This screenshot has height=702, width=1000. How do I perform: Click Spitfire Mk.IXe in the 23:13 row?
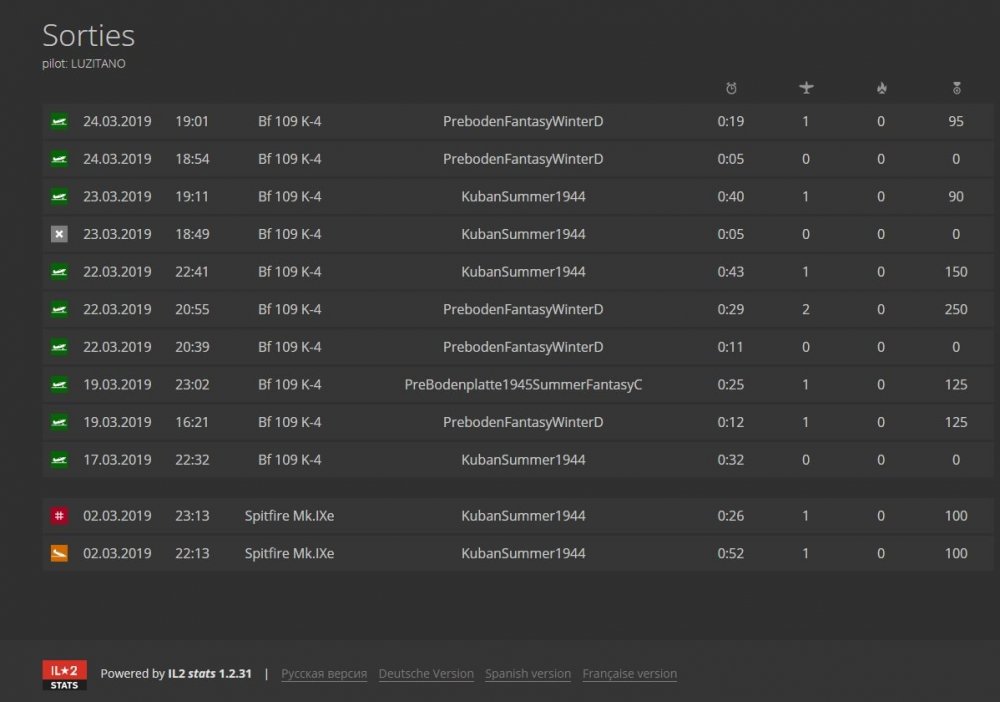pyautogui.click(x=290, y=516)
